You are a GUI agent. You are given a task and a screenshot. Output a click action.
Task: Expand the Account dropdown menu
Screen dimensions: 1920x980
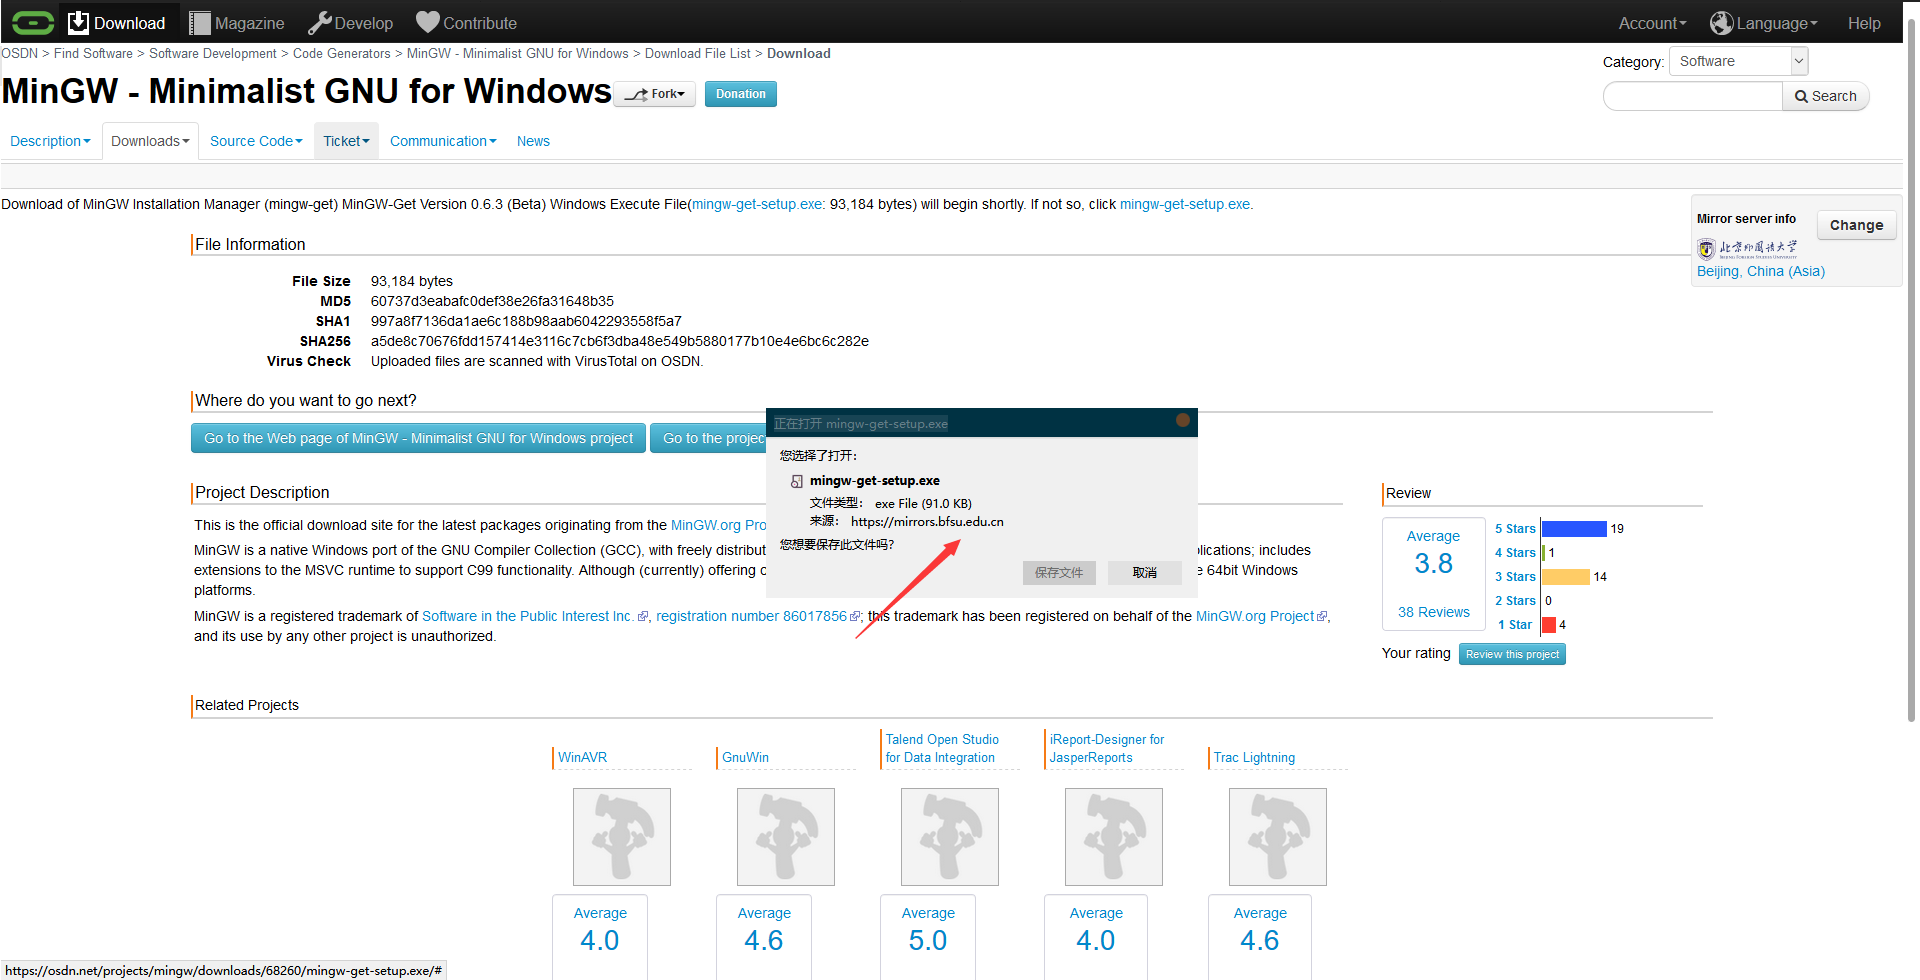[x=1652, y=23]
